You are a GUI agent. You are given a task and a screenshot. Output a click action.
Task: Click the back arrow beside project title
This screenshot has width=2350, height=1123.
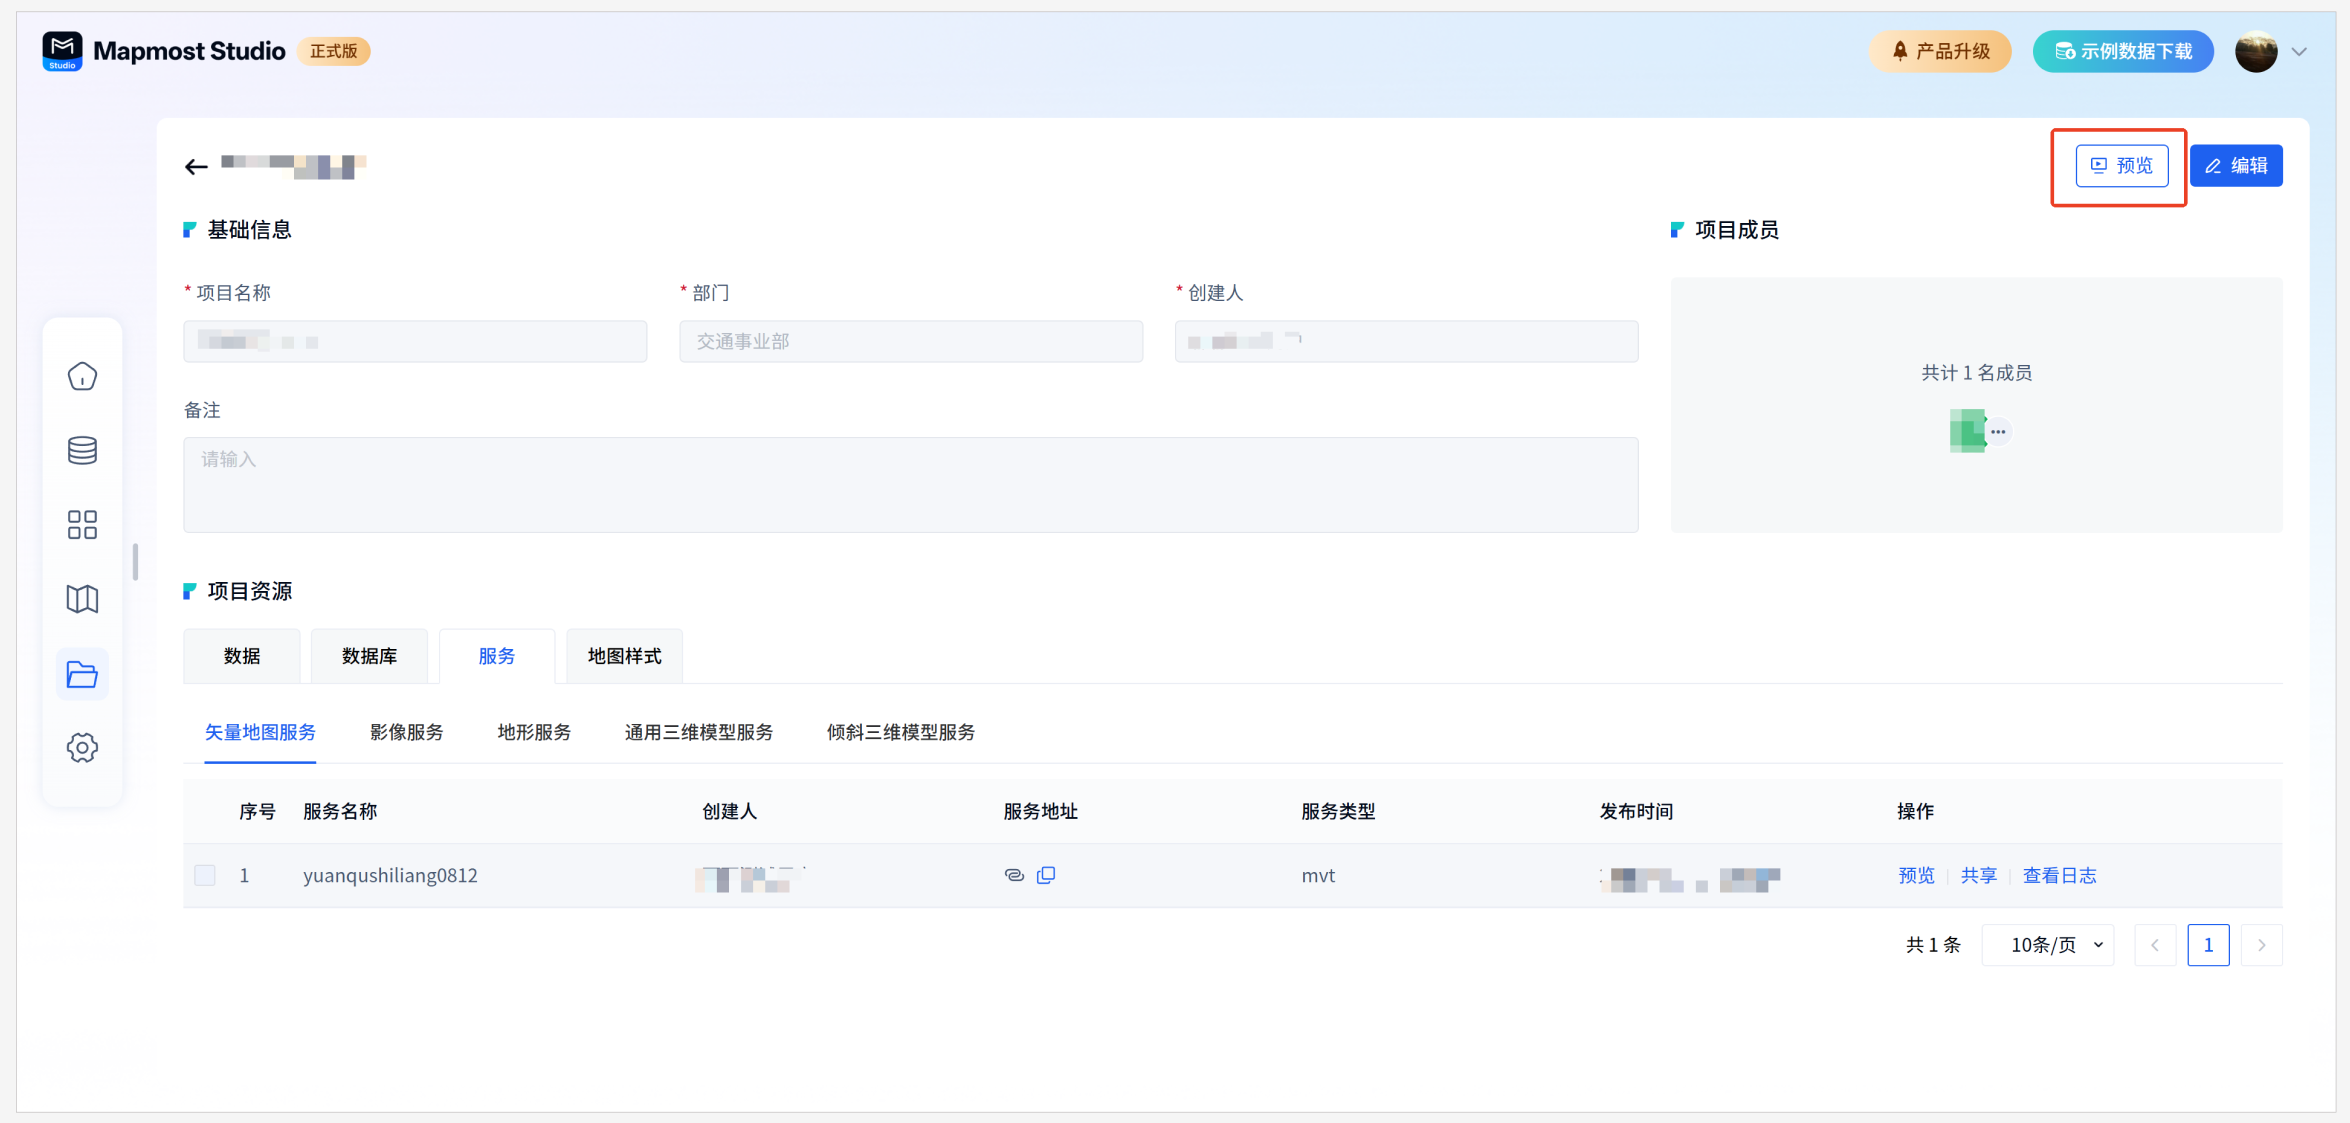pos(196,166)
